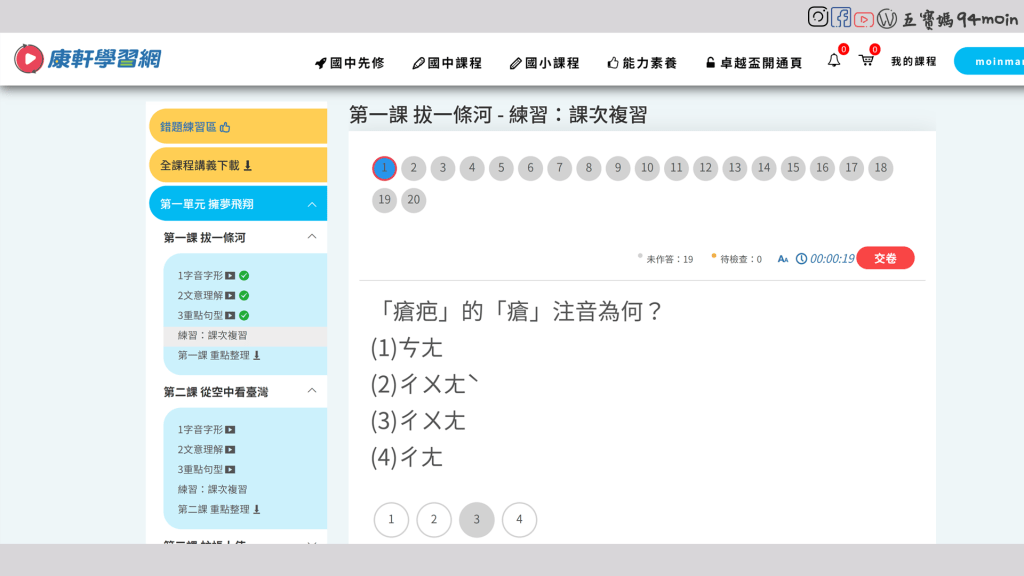
Task: Select answer option 2 circle
Action: (434, 519)
